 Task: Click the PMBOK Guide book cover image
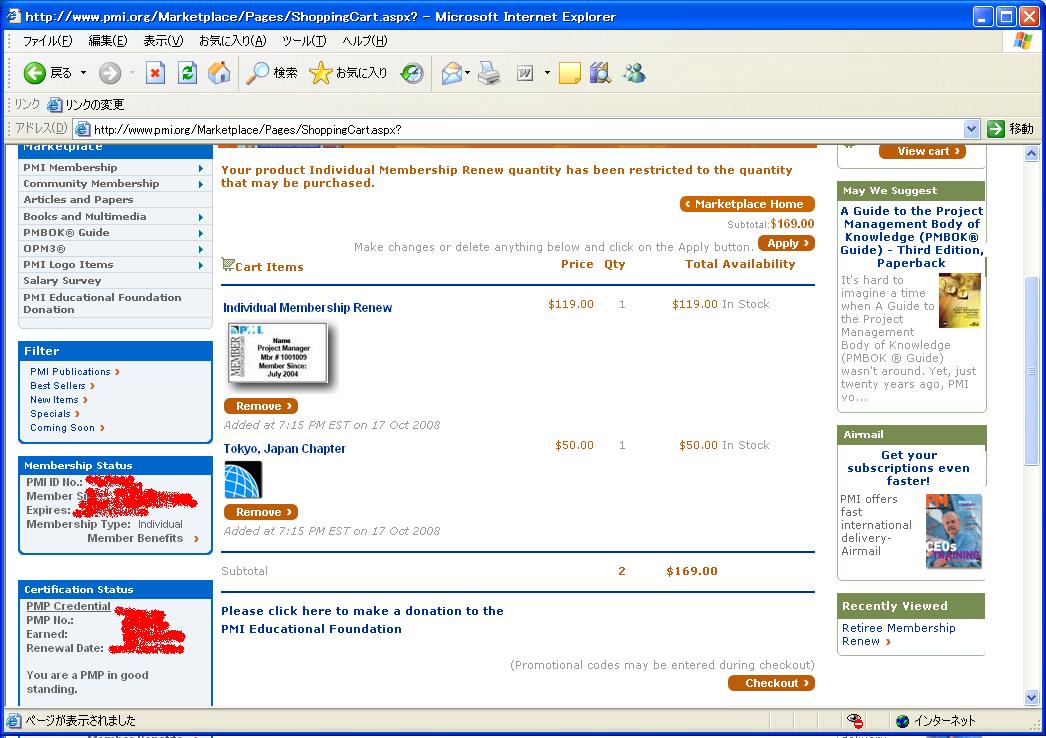click(x=959, y=300)
